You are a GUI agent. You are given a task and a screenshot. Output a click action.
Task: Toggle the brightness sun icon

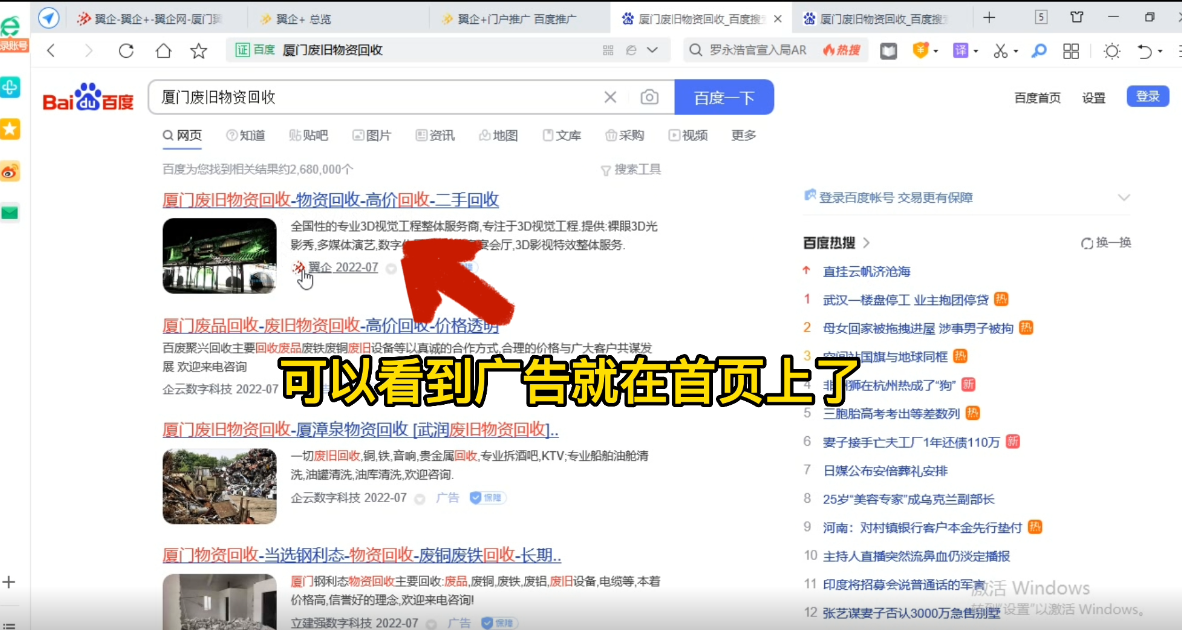(1111, 50)
